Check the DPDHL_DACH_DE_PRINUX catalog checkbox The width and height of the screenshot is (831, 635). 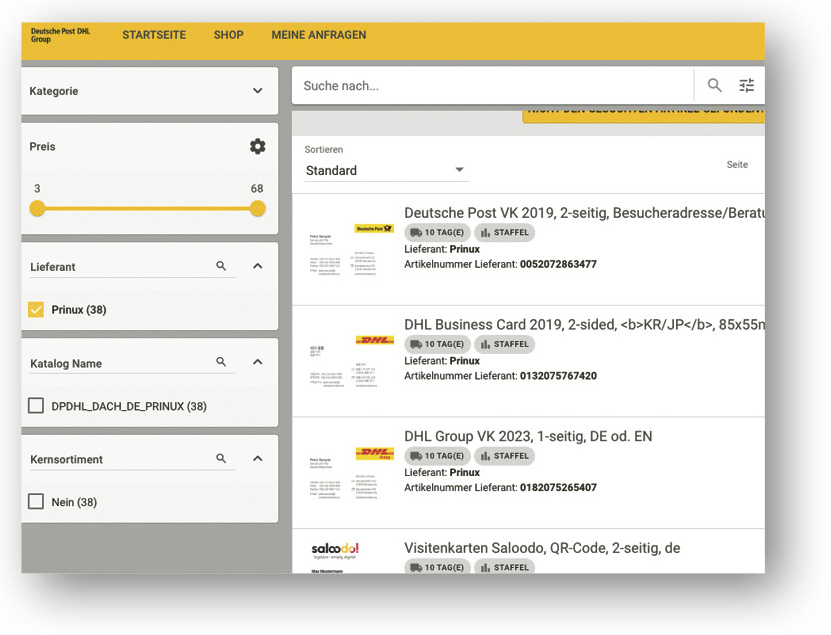tap(37, 406)
